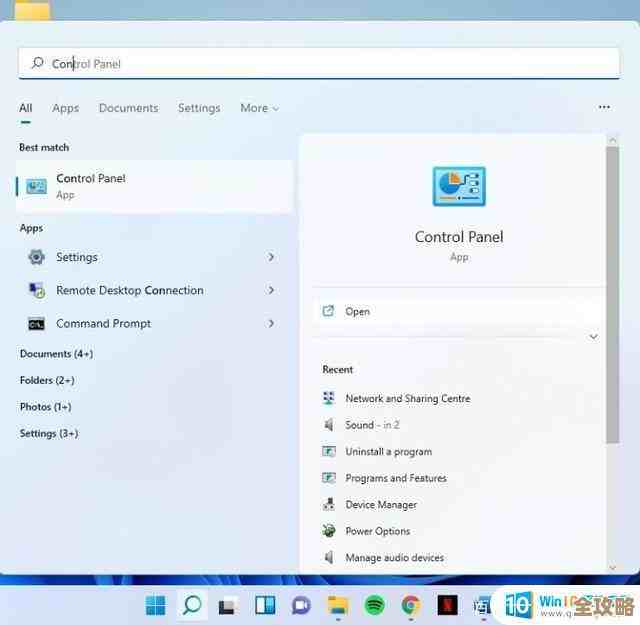Open recent Network and Sharing Centre

(x=408, y=398)
